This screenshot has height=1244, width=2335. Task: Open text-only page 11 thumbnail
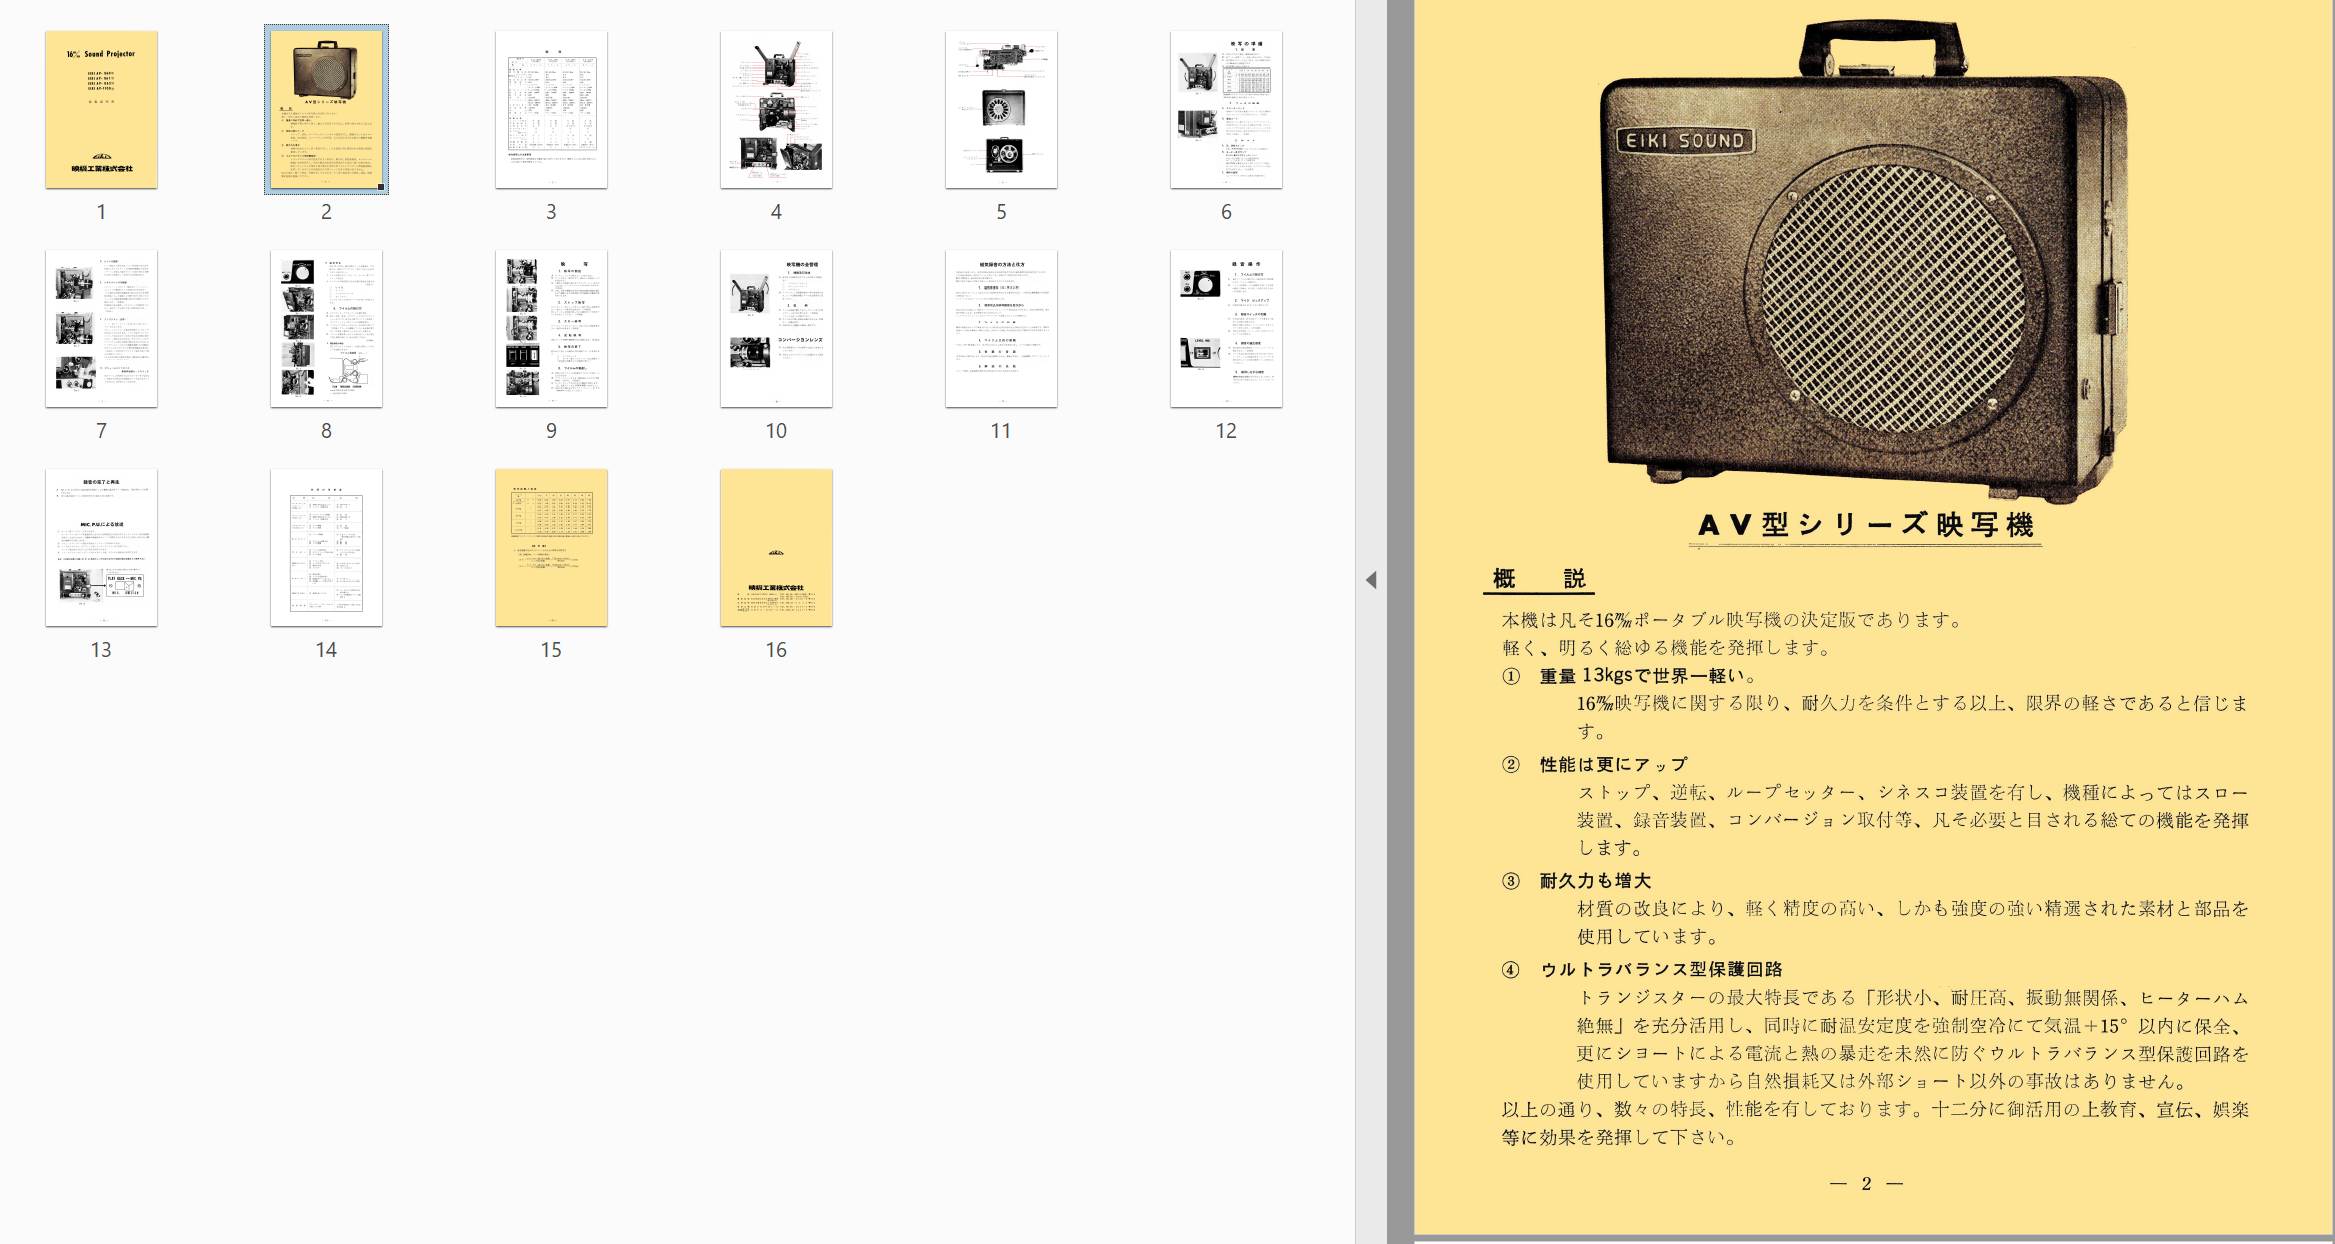[1001, 328]
